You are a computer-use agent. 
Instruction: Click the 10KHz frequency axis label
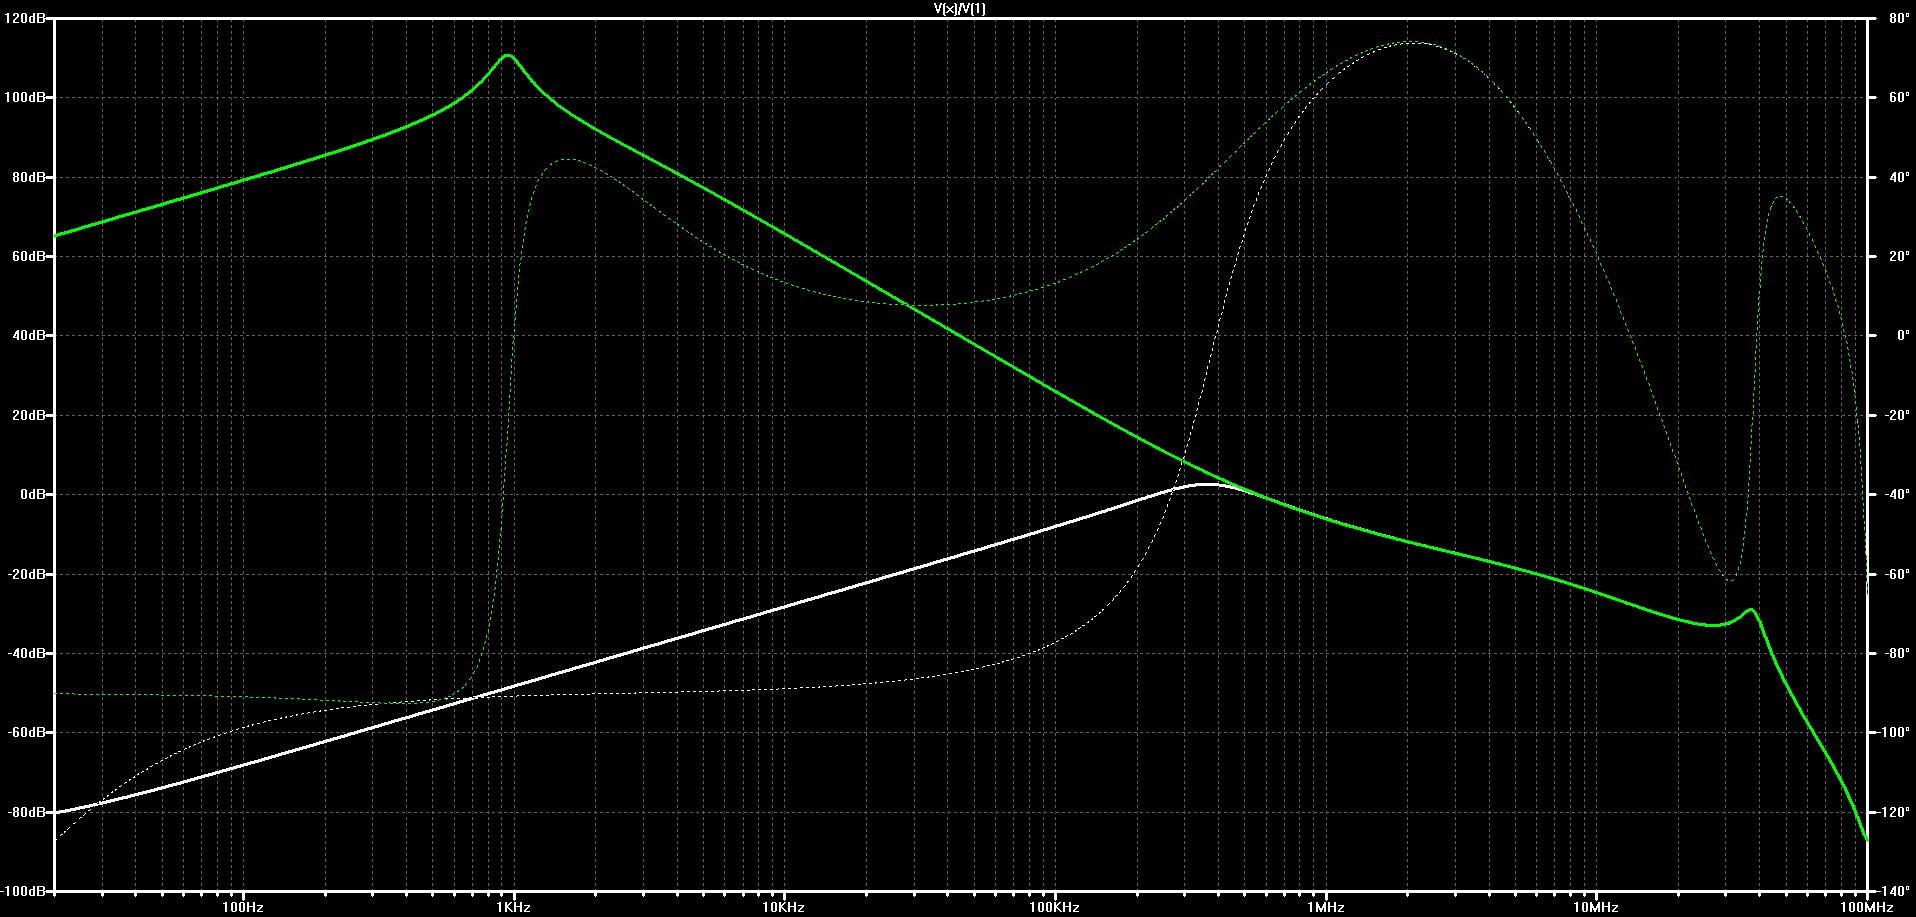point(784,907)
